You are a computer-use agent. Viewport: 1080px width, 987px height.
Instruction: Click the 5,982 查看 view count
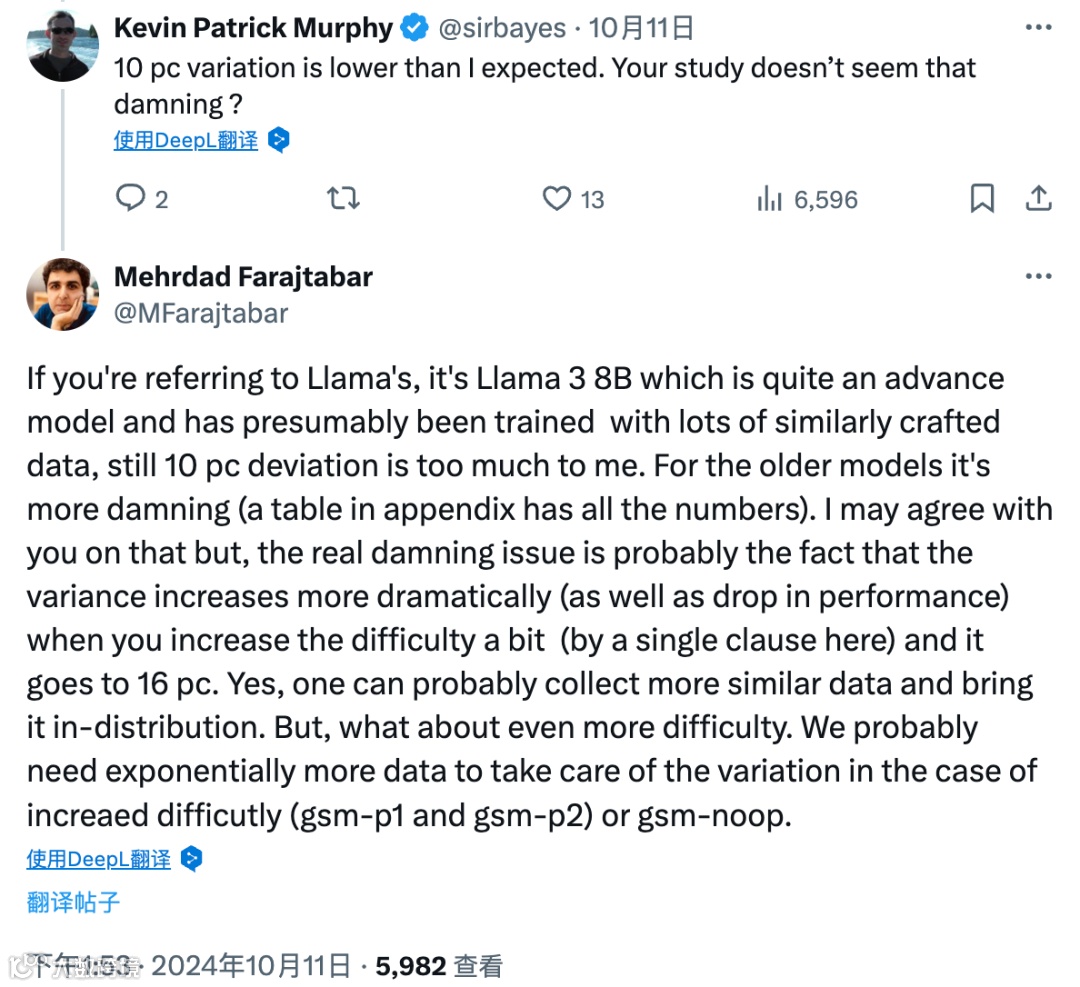(x=438, y=966)
